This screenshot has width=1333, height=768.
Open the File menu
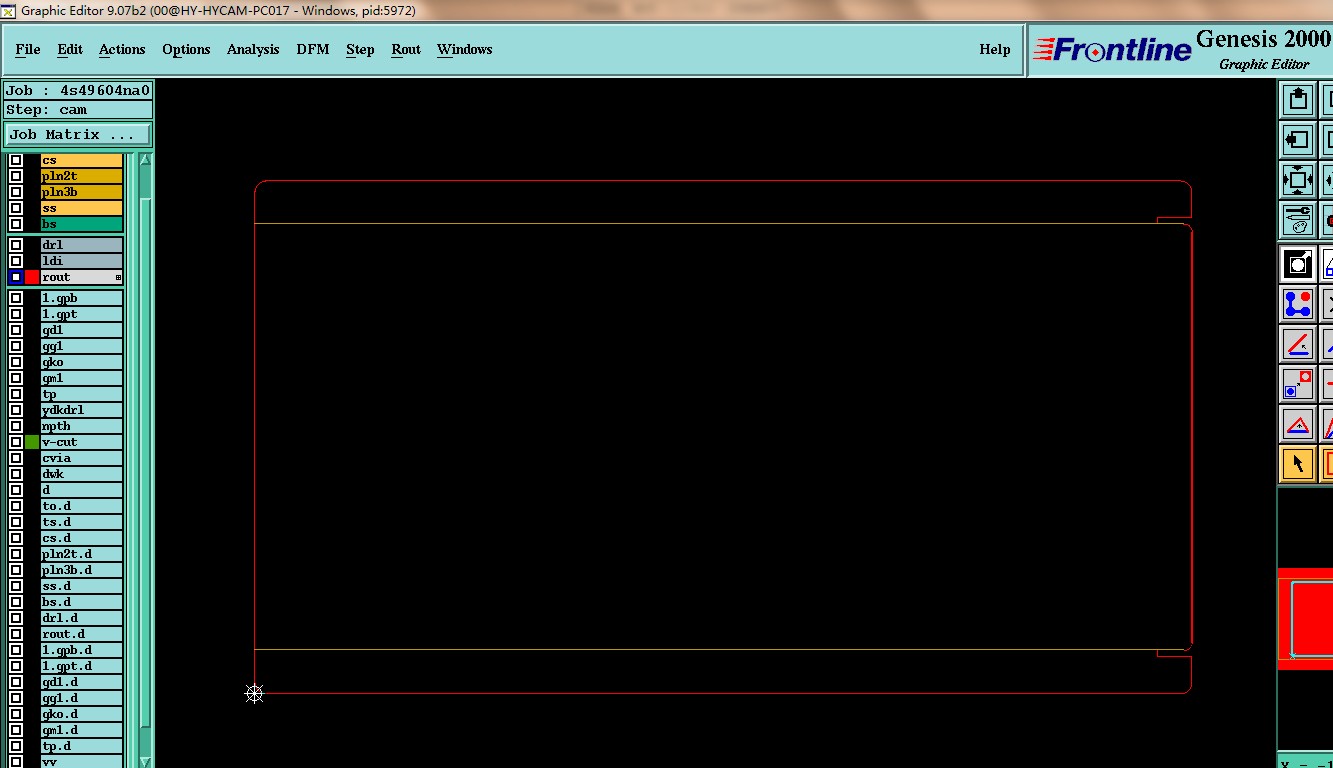click(x=28, y=49)
